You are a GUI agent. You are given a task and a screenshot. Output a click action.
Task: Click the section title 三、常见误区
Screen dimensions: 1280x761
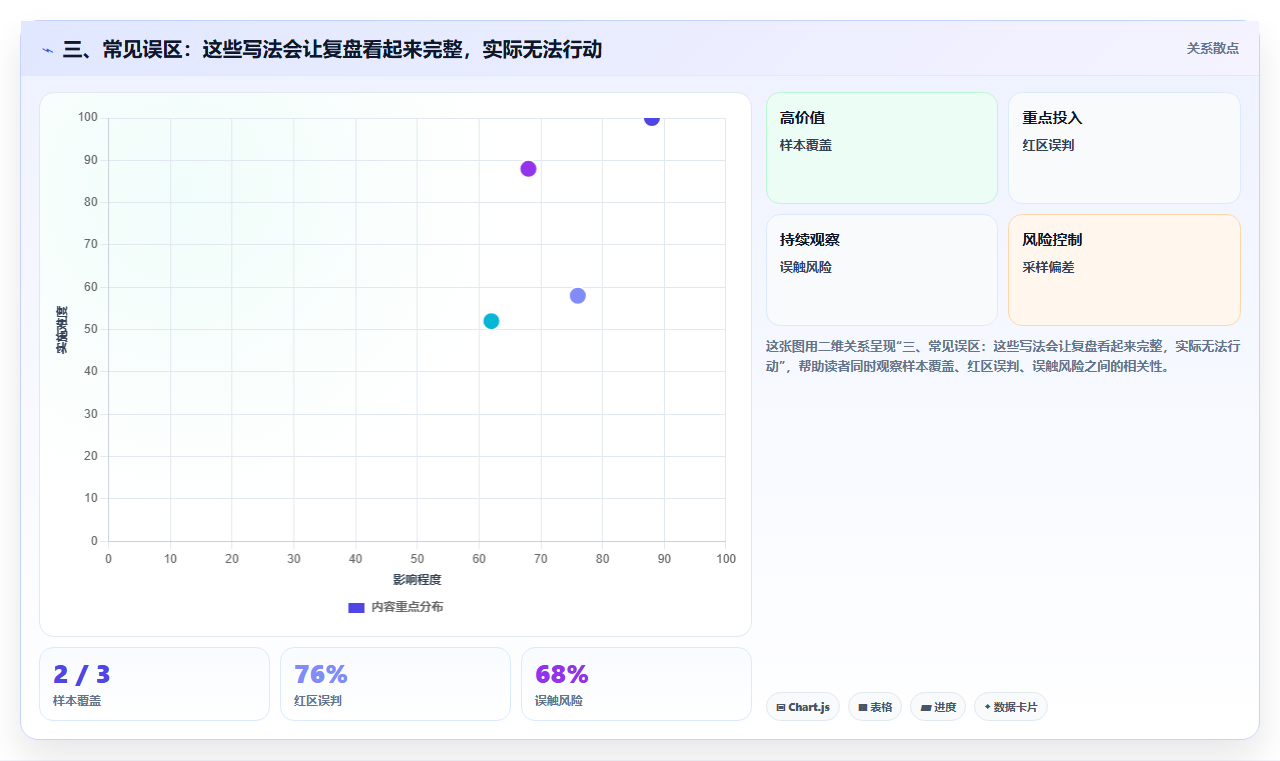pyautogui.click(x=332, y=49)
